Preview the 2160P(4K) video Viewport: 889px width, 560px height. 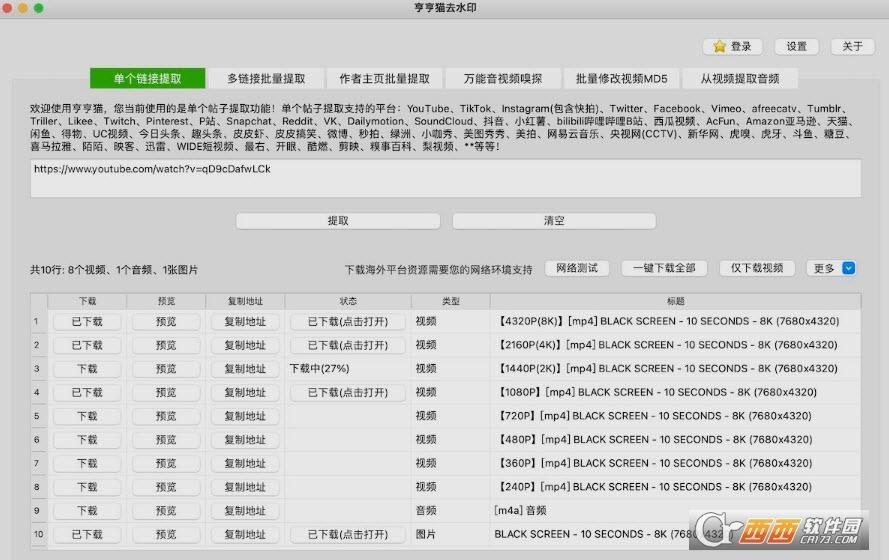[166, 345]
